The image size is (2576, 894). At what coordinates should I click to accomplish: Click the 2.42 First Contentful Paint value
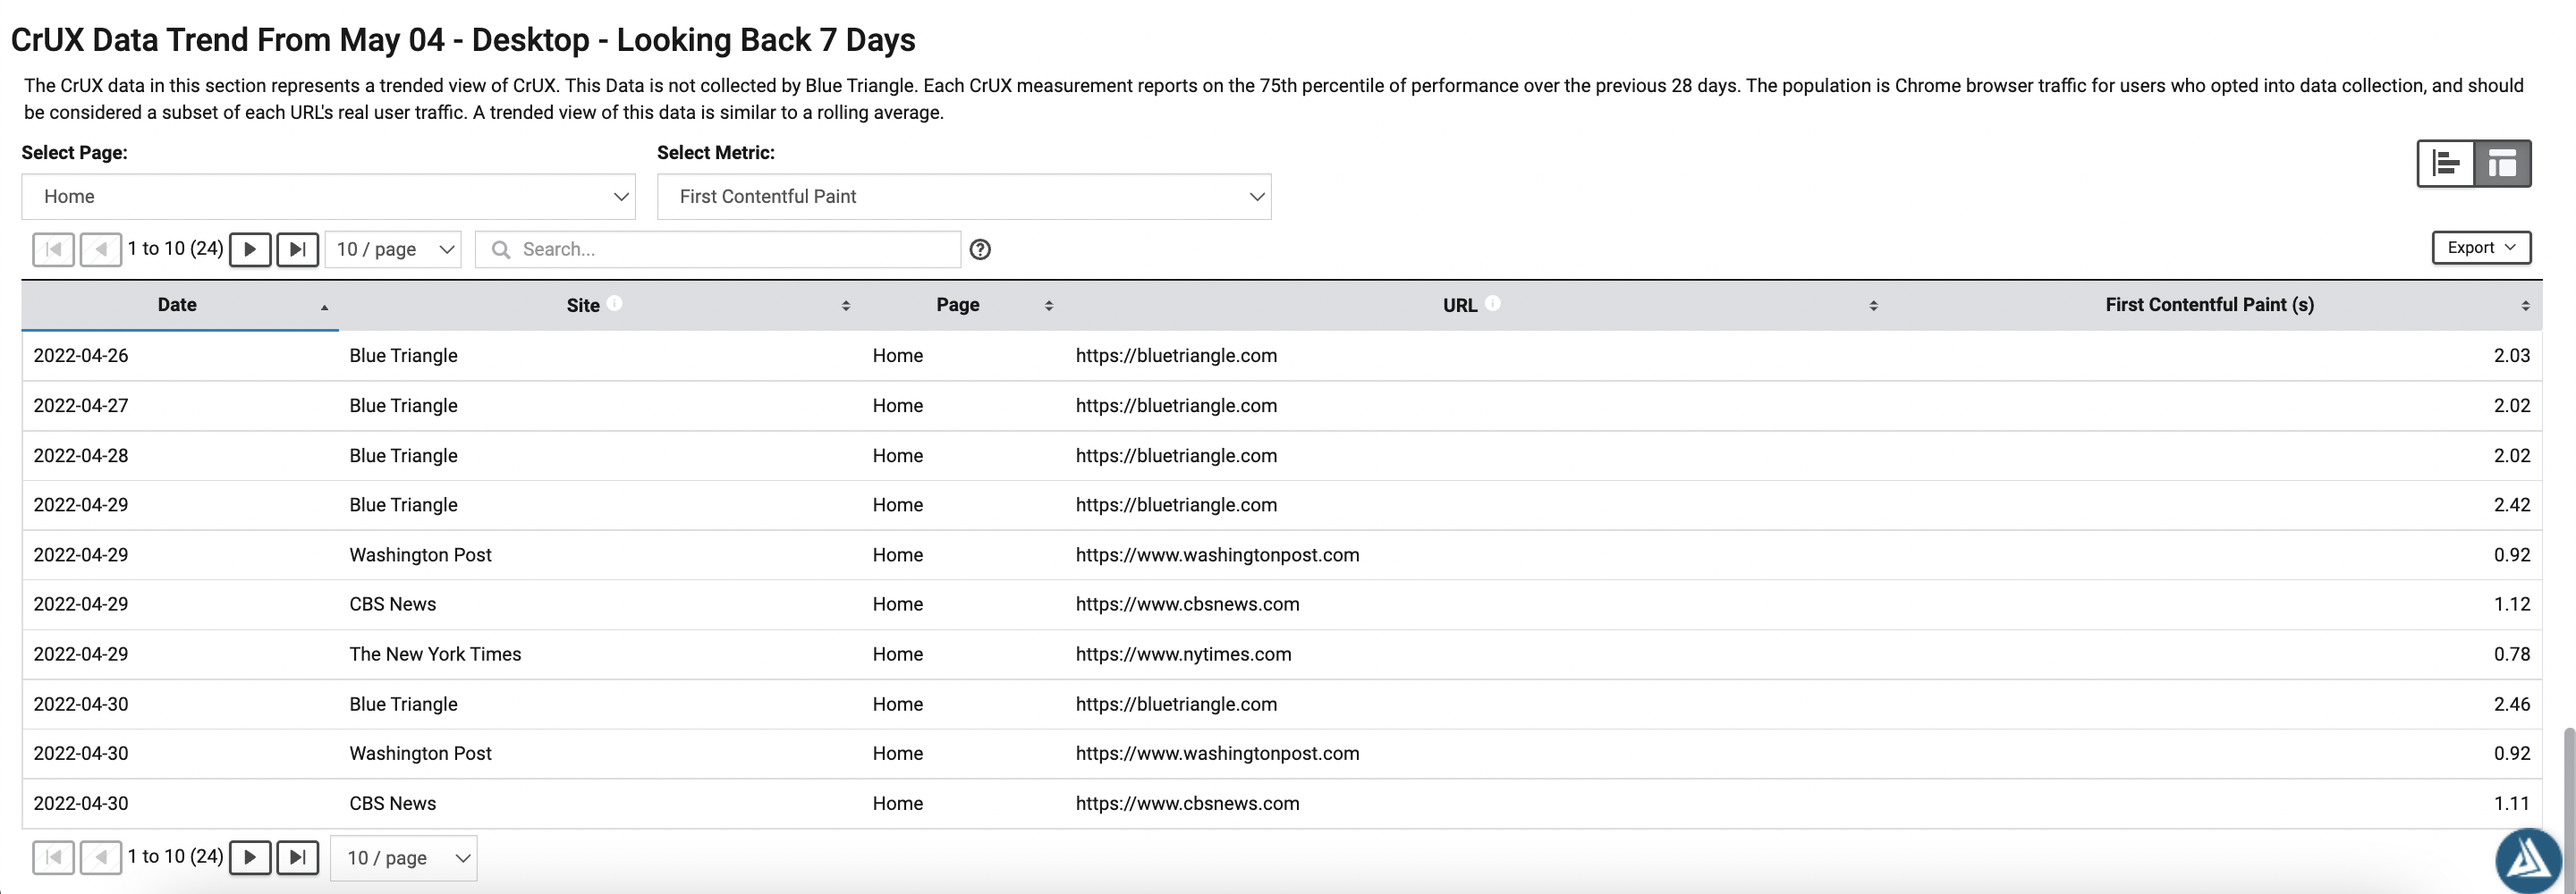2511,505
